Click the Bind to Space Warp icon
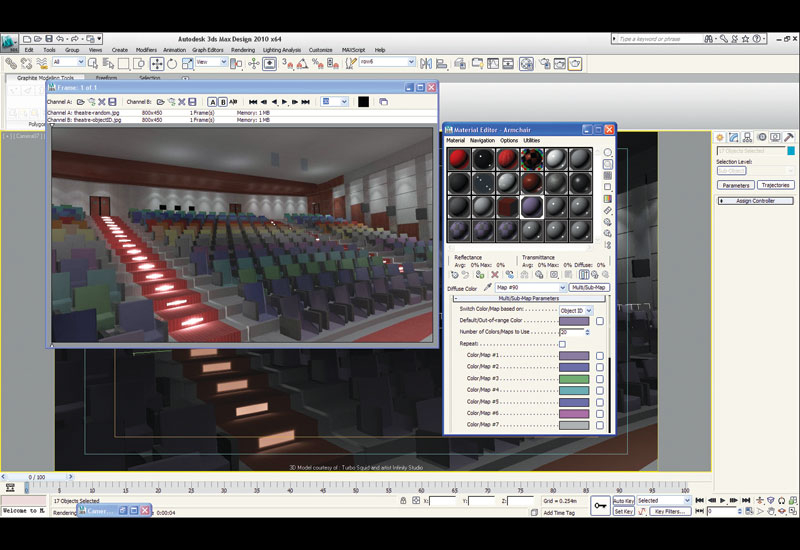 [x=42, y=63]
